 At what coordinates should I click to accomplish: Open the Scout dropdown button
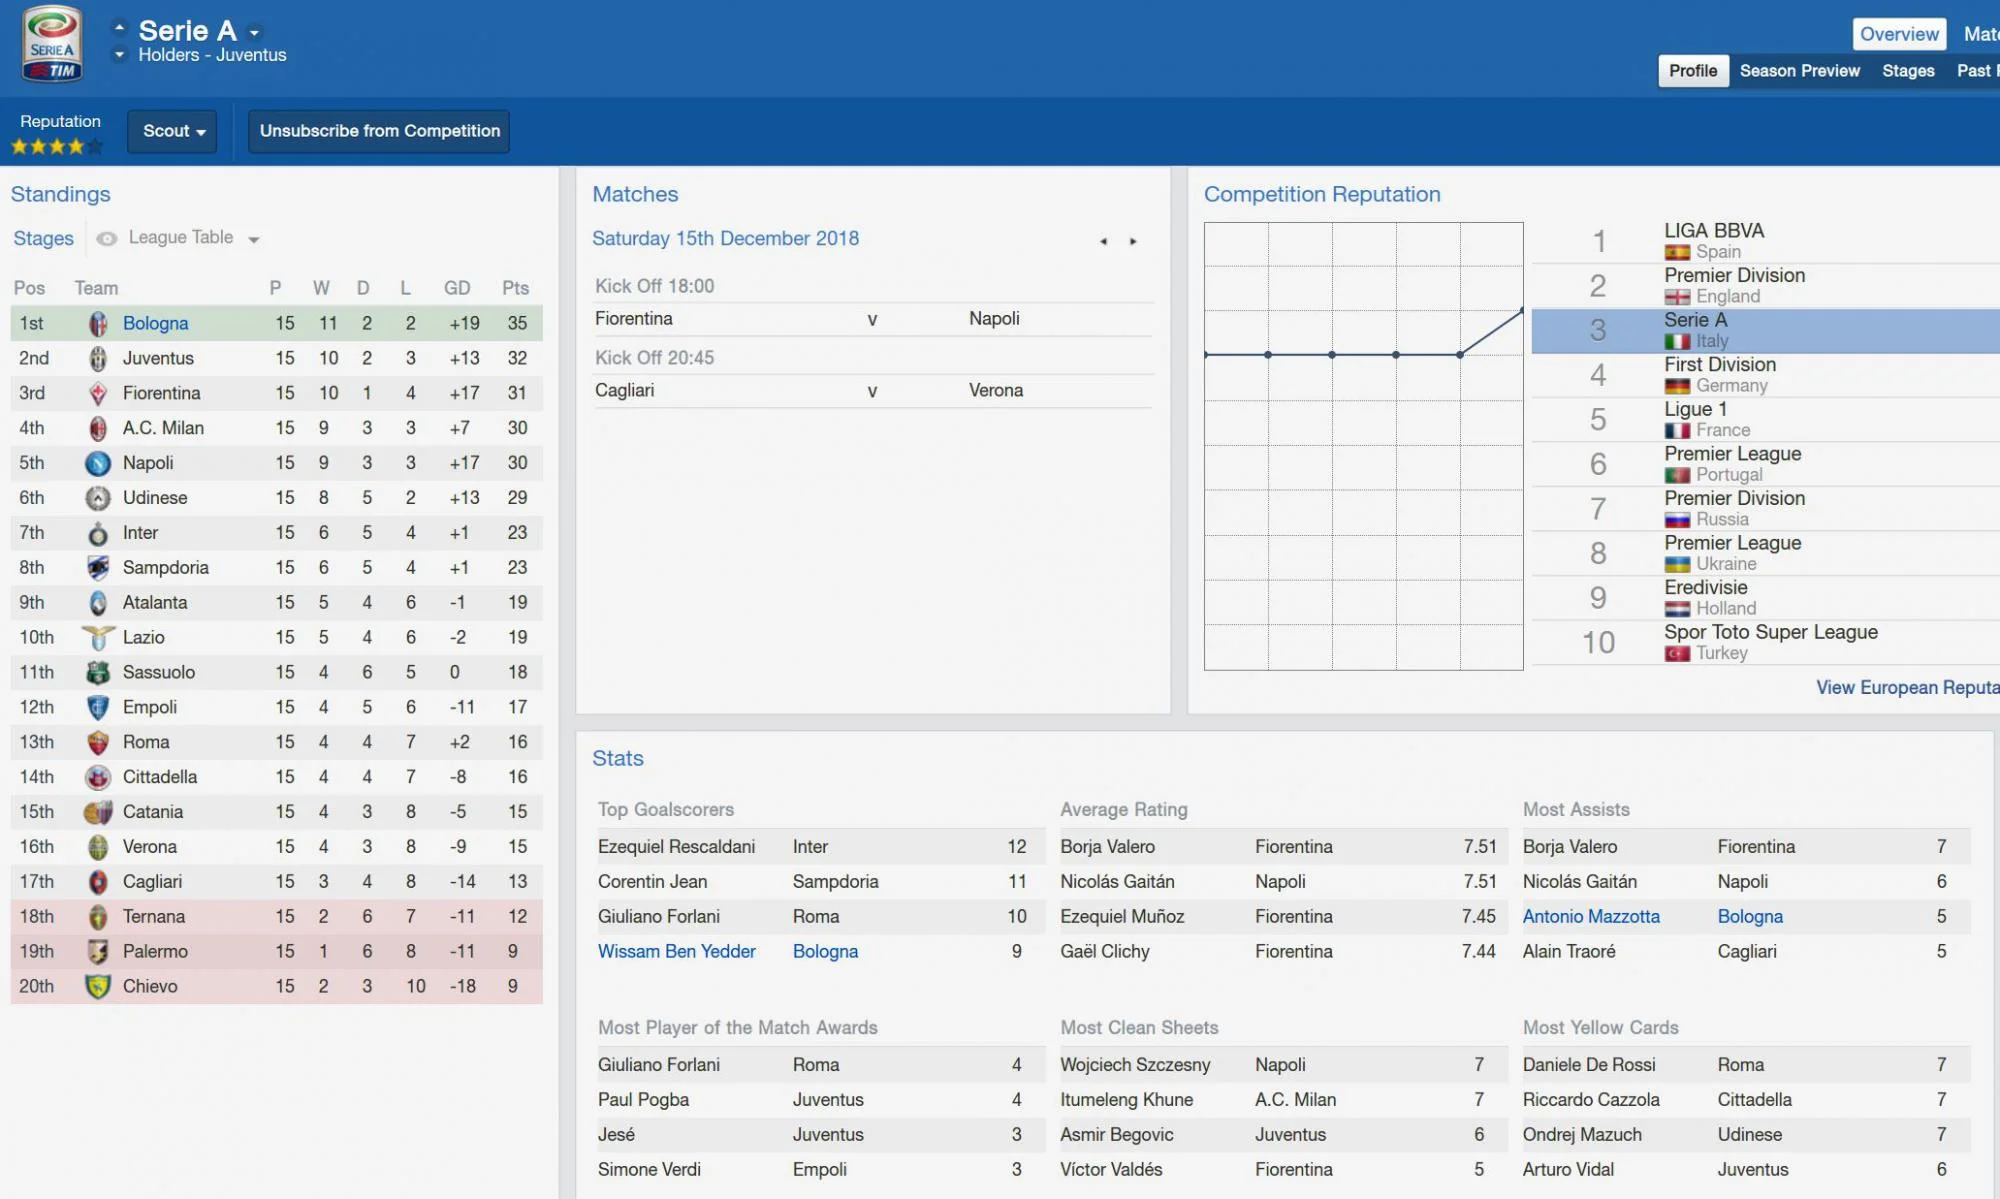[172, 131]
